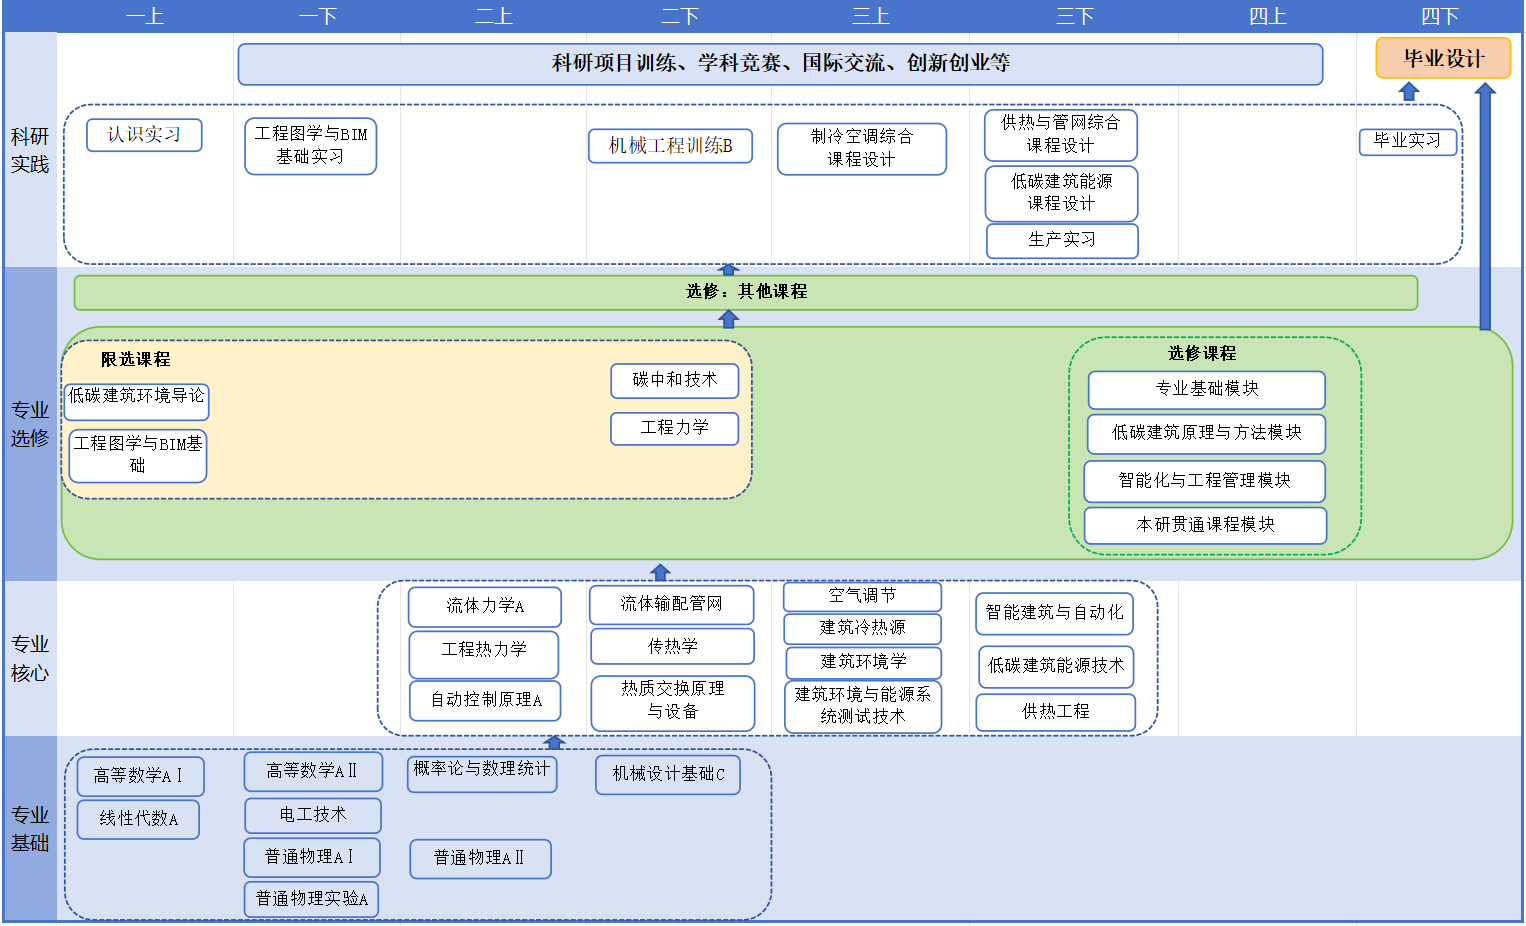1526x926 pixels.
Task: Click the 认识实习 course box
Action: coord(144,135)
